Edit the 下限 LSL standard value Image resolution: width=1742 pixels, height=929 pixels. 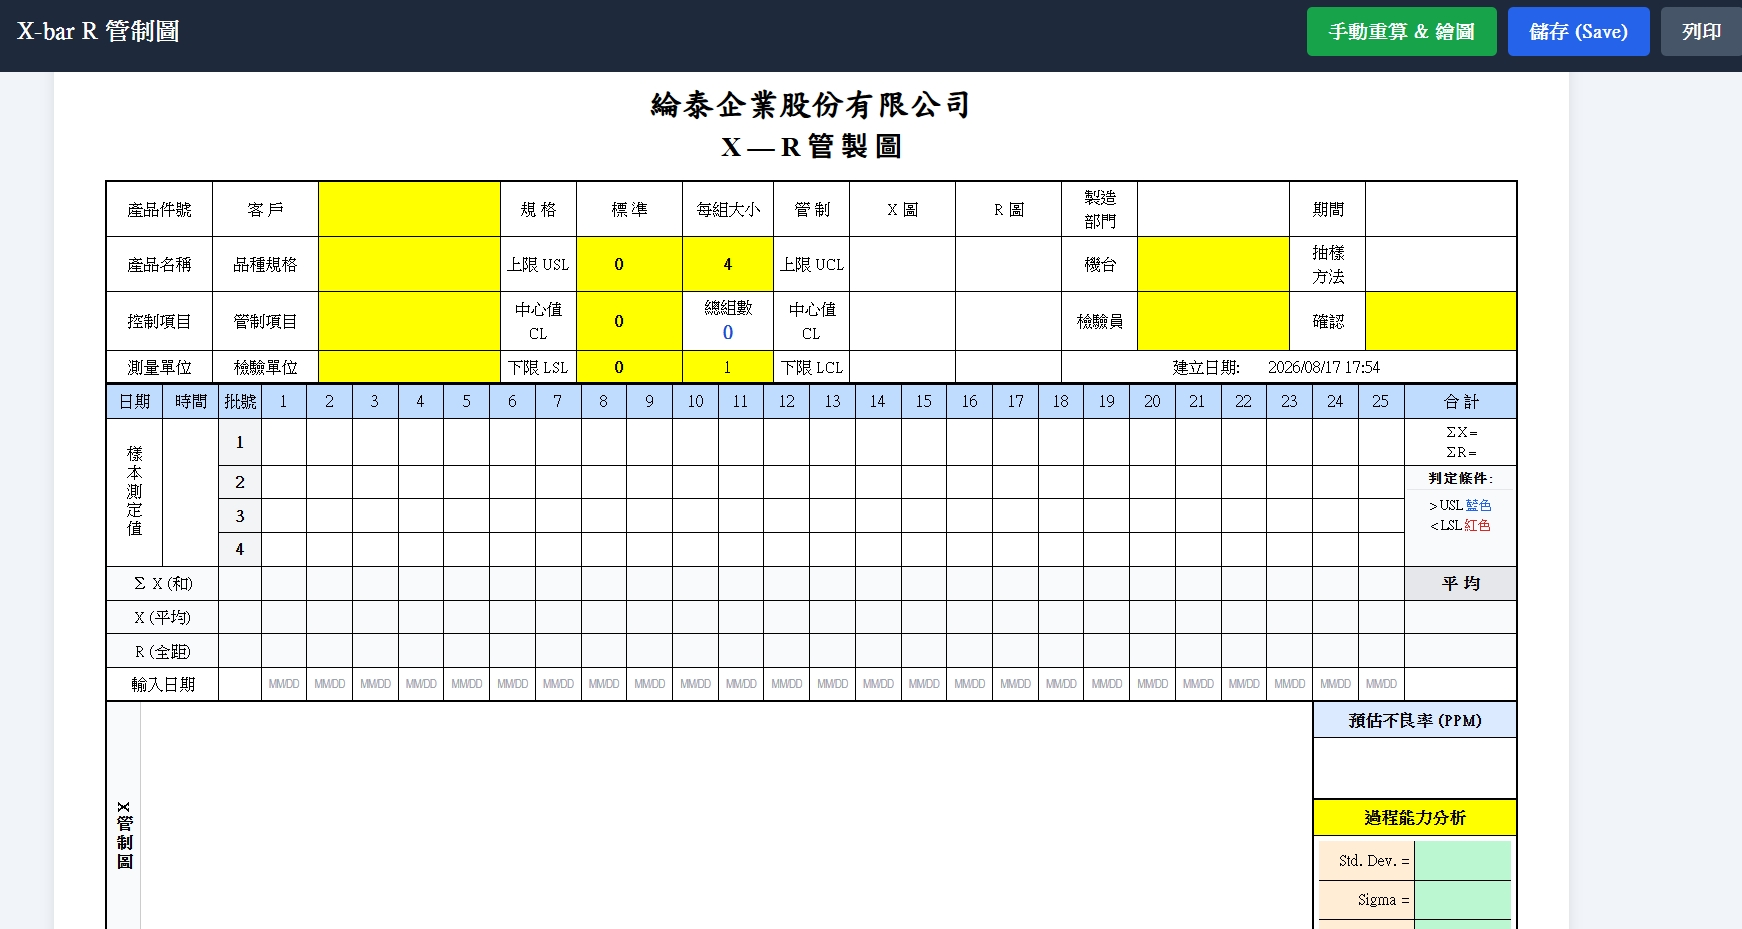pos(629,367)
